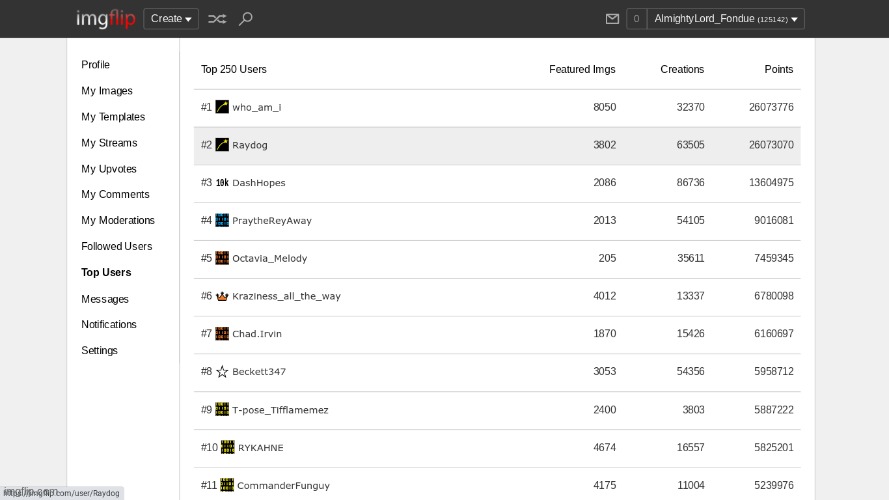Open My Streams in the sidebar
Viewport: 889px width, 500px height.
(109, 143)
